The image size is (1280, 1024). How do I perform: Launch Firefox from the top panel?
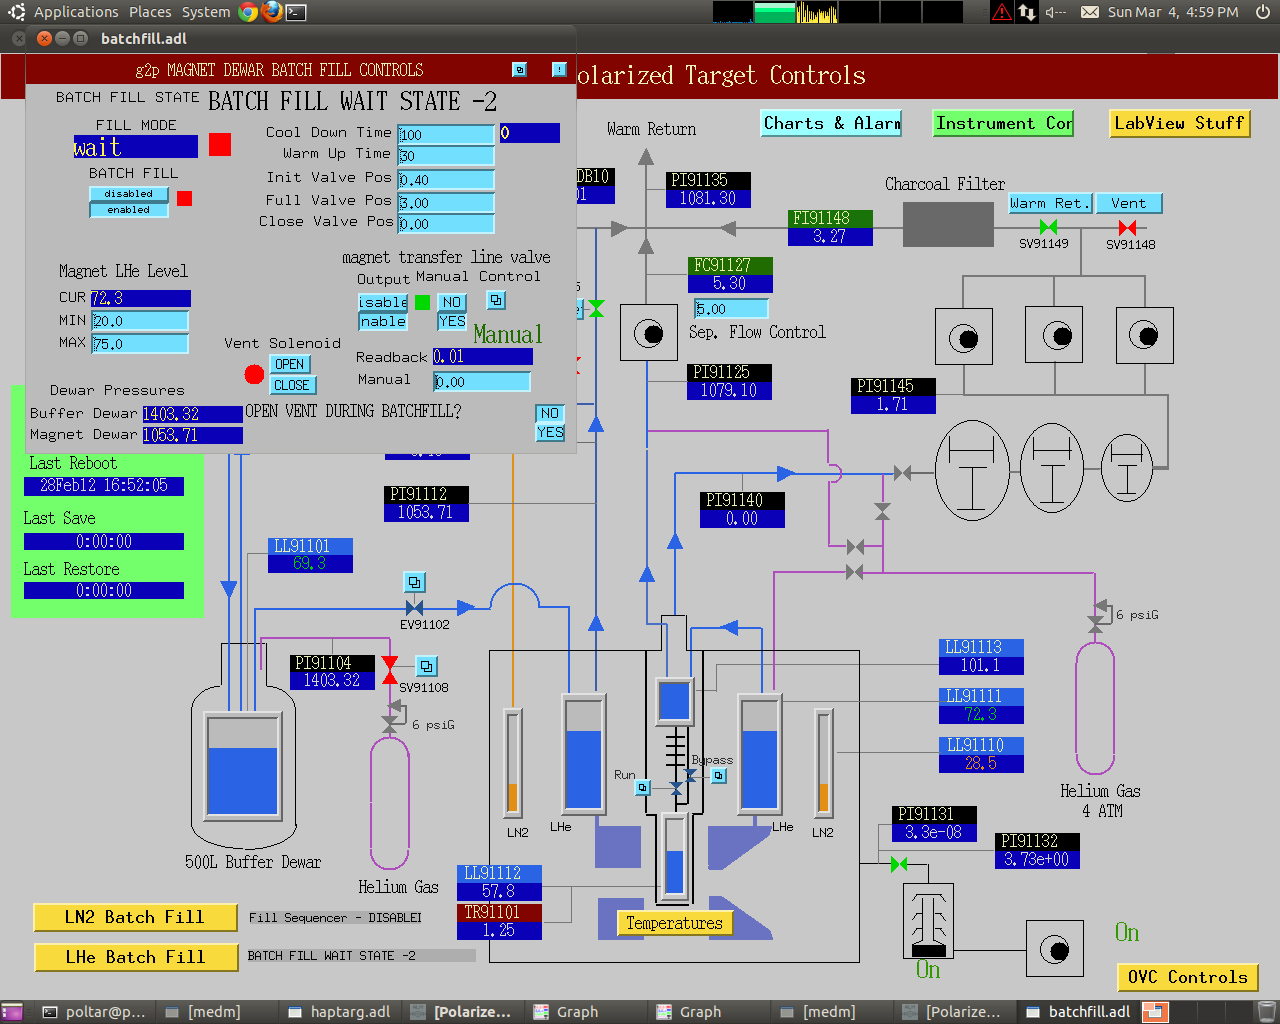[x=272, y=12]
